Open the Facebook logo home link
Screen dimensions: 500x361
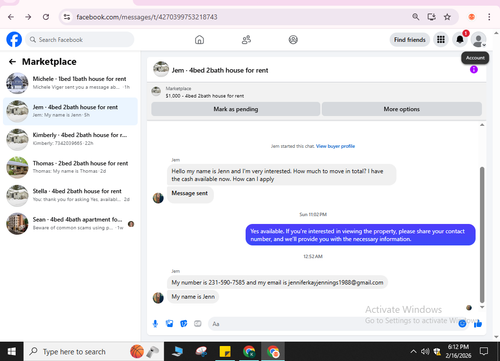coord(14,40)
